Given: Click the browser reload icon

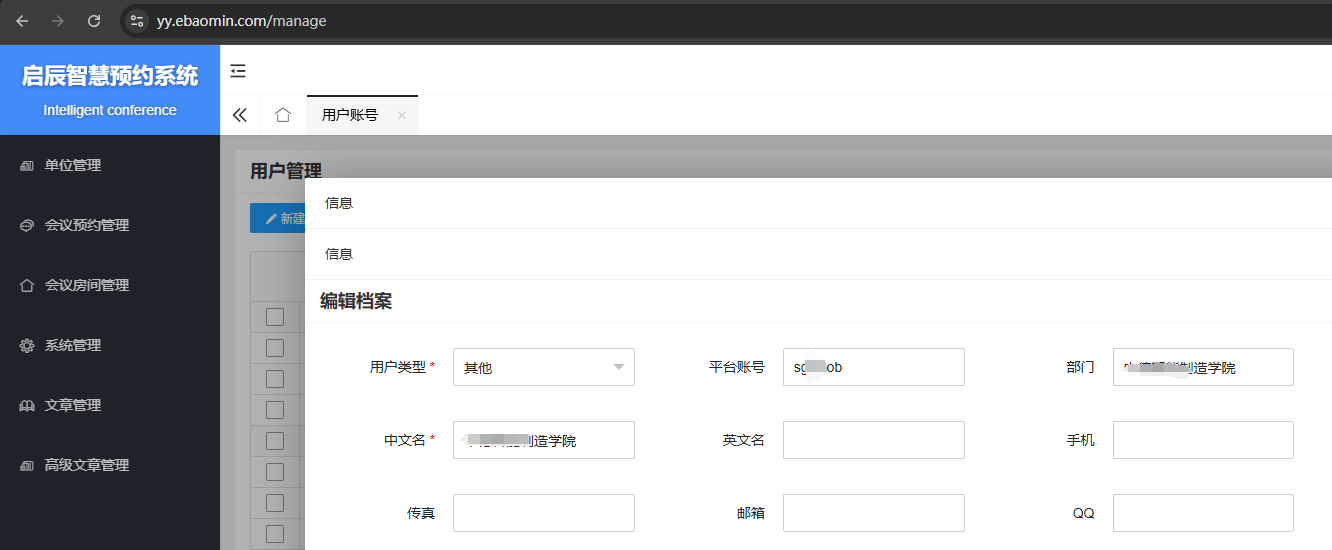Looking at the screenshot, I should tap(94, 21).
